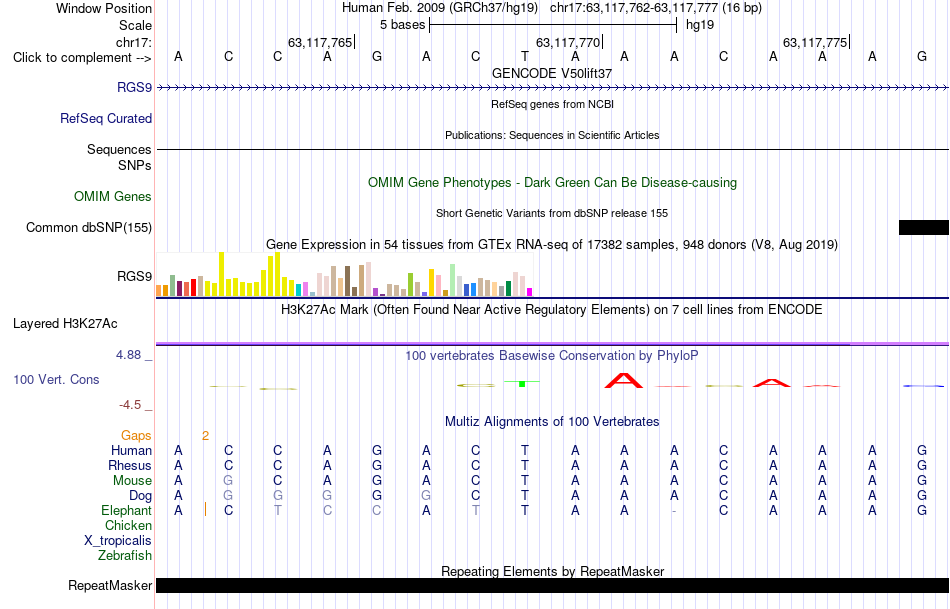Click the H3K27Ac Mark track title

(552, 310)
